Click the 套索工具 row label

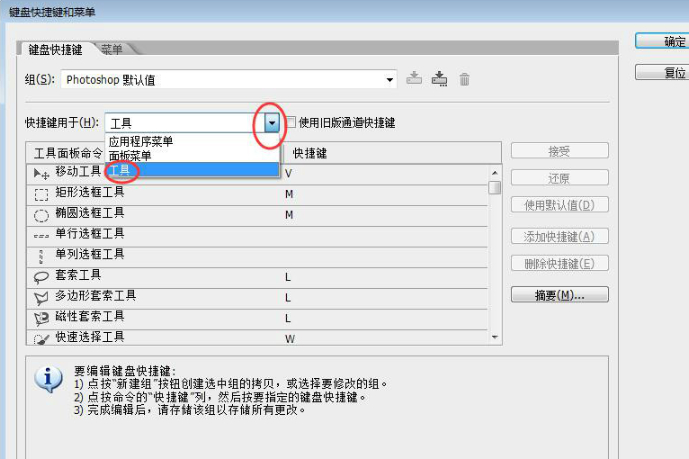click(78, 275)
